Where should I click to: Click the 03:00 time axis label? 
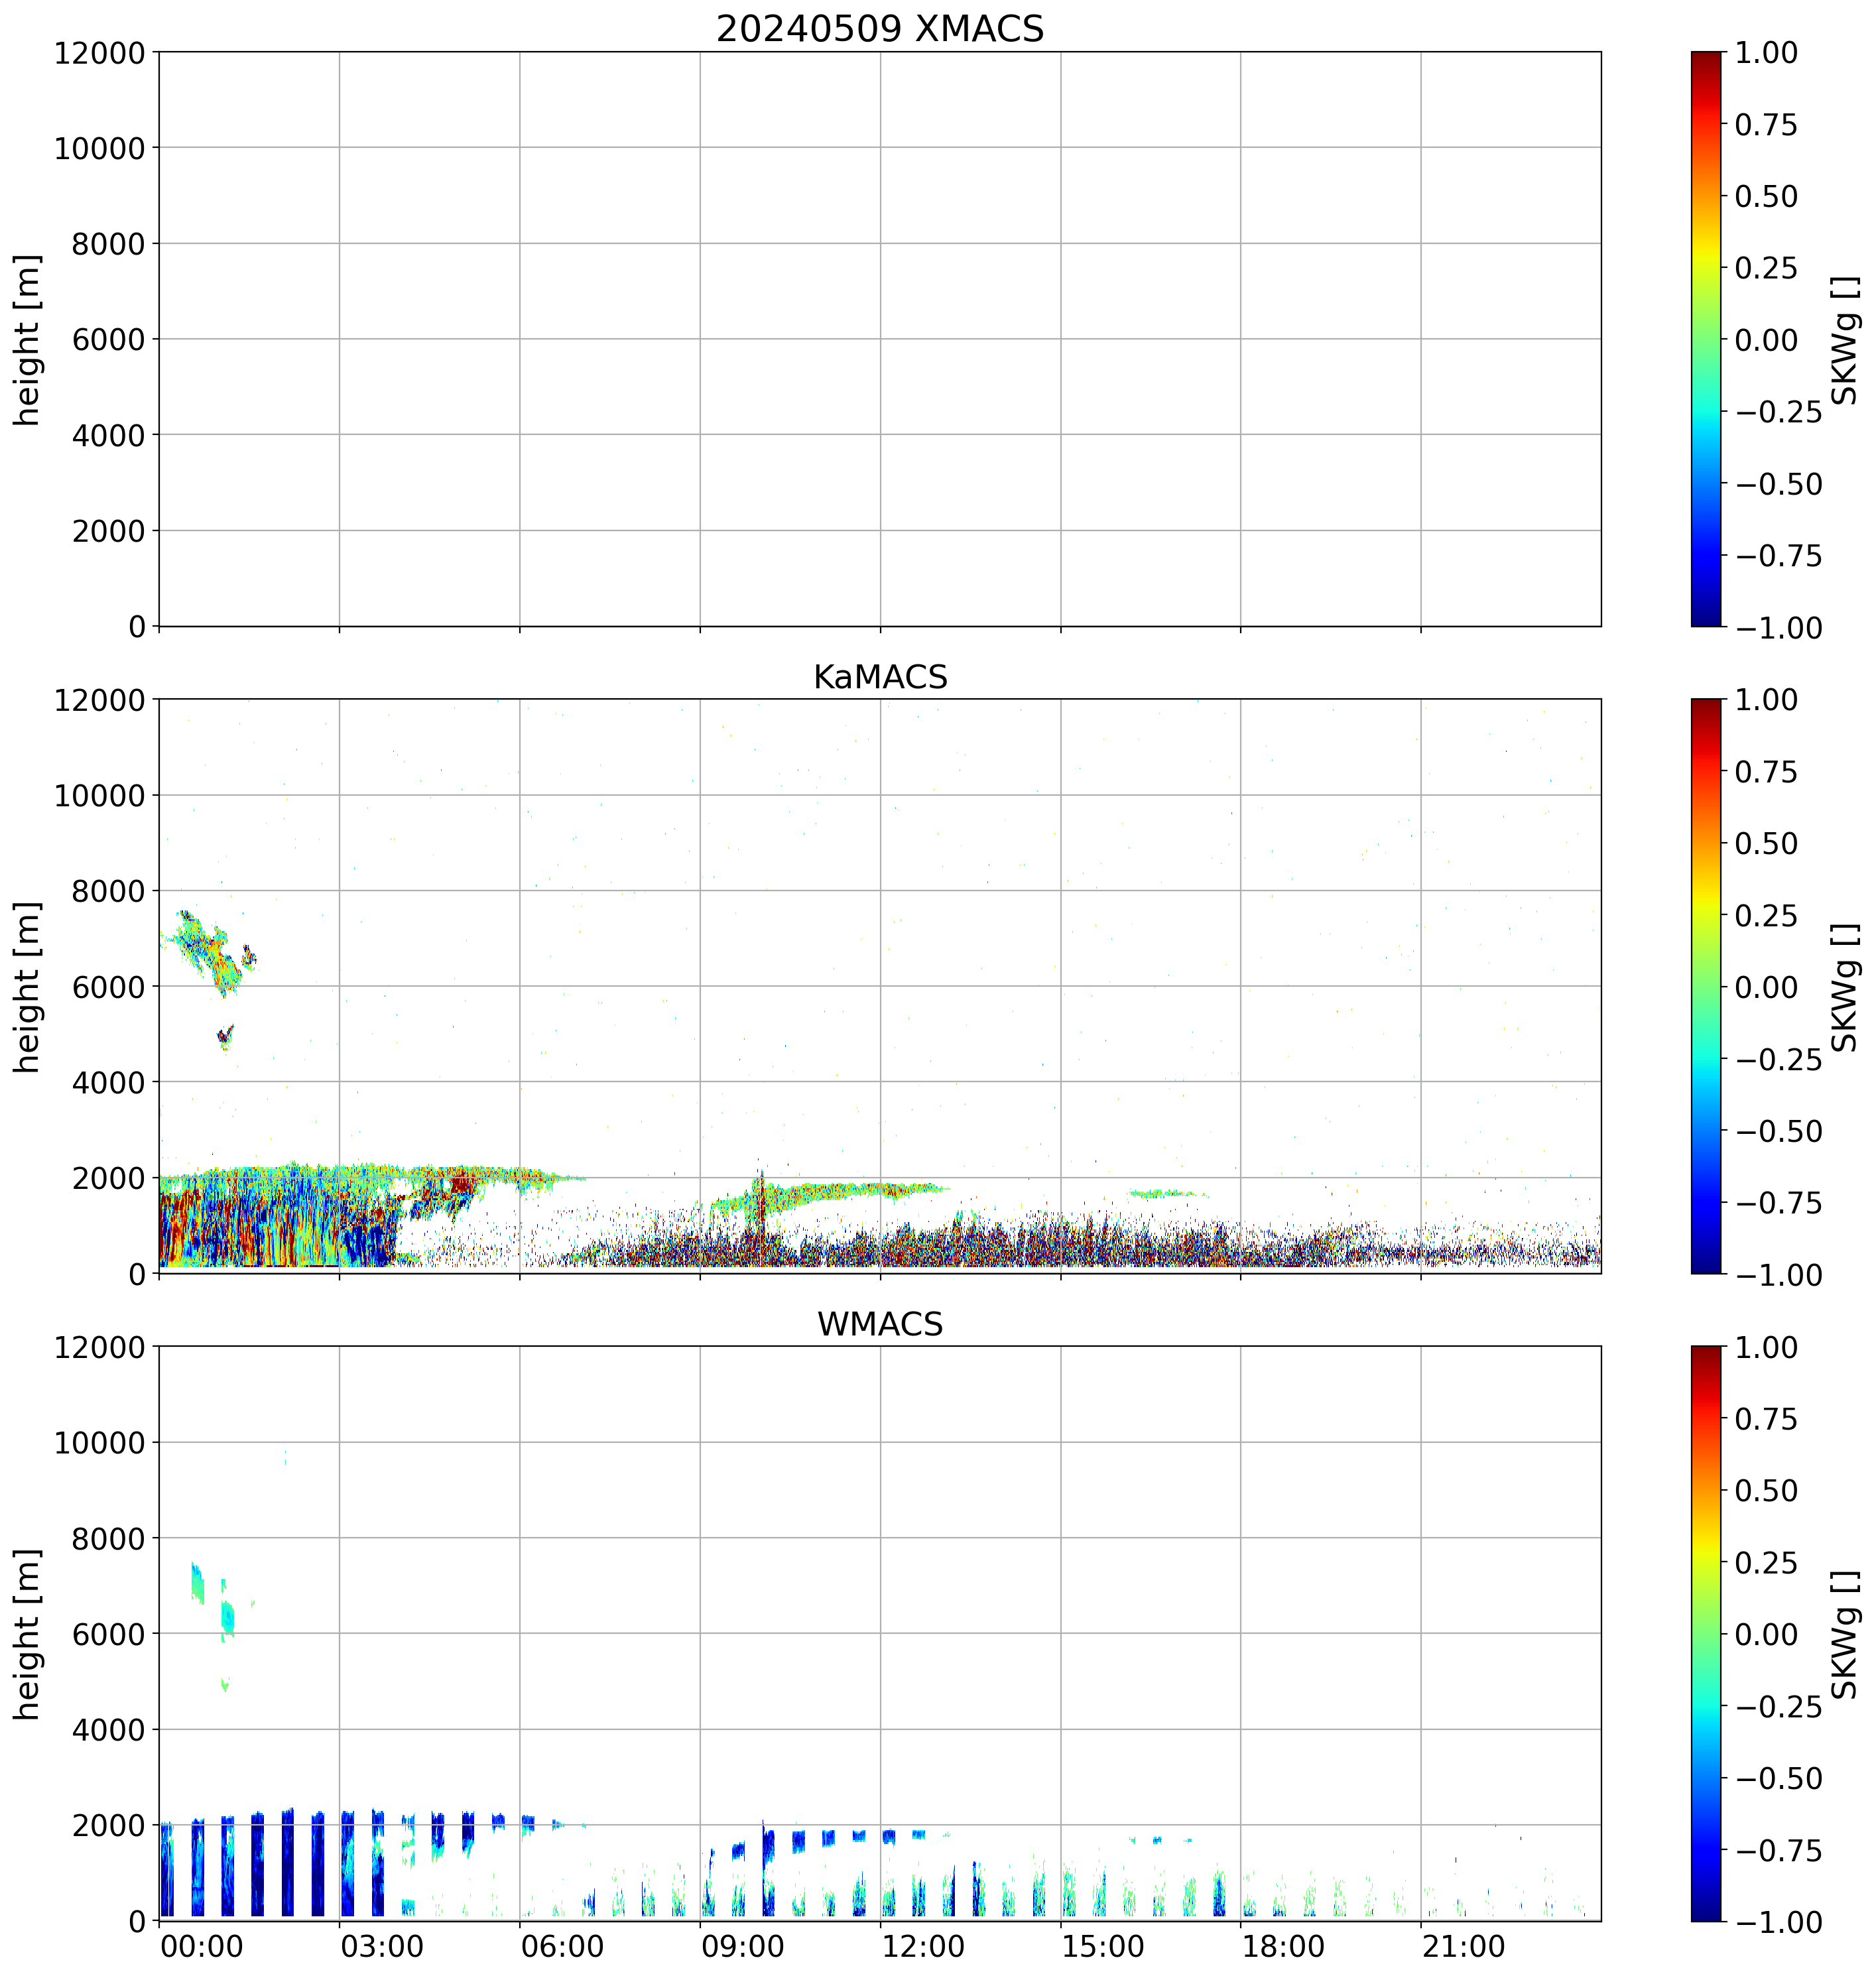pyautogui.click(x=381, y=1947)
